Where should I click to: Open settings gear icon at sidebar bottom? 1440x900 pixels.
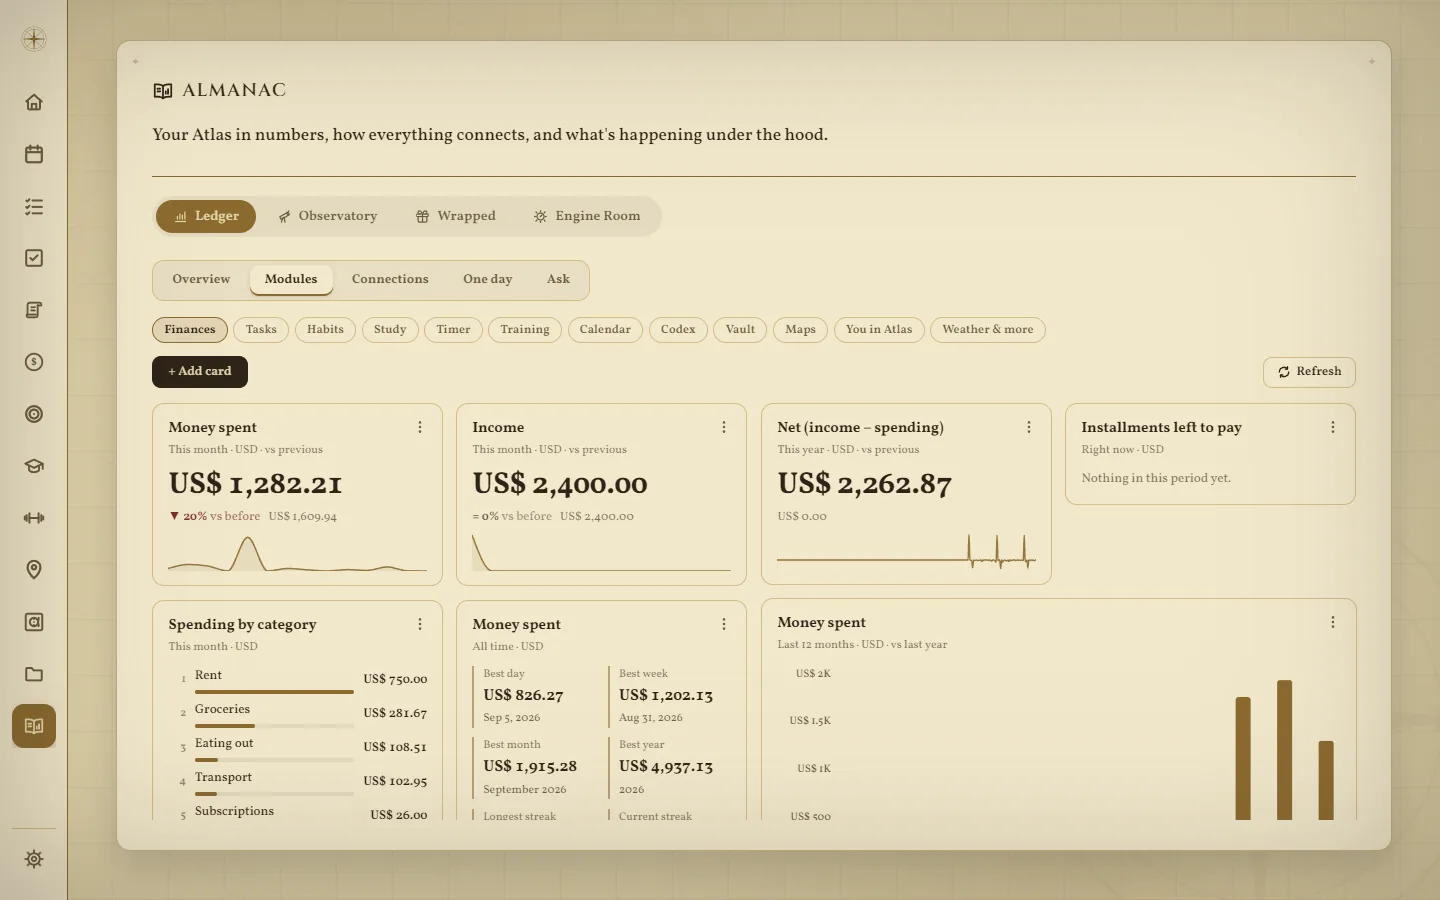34,859
